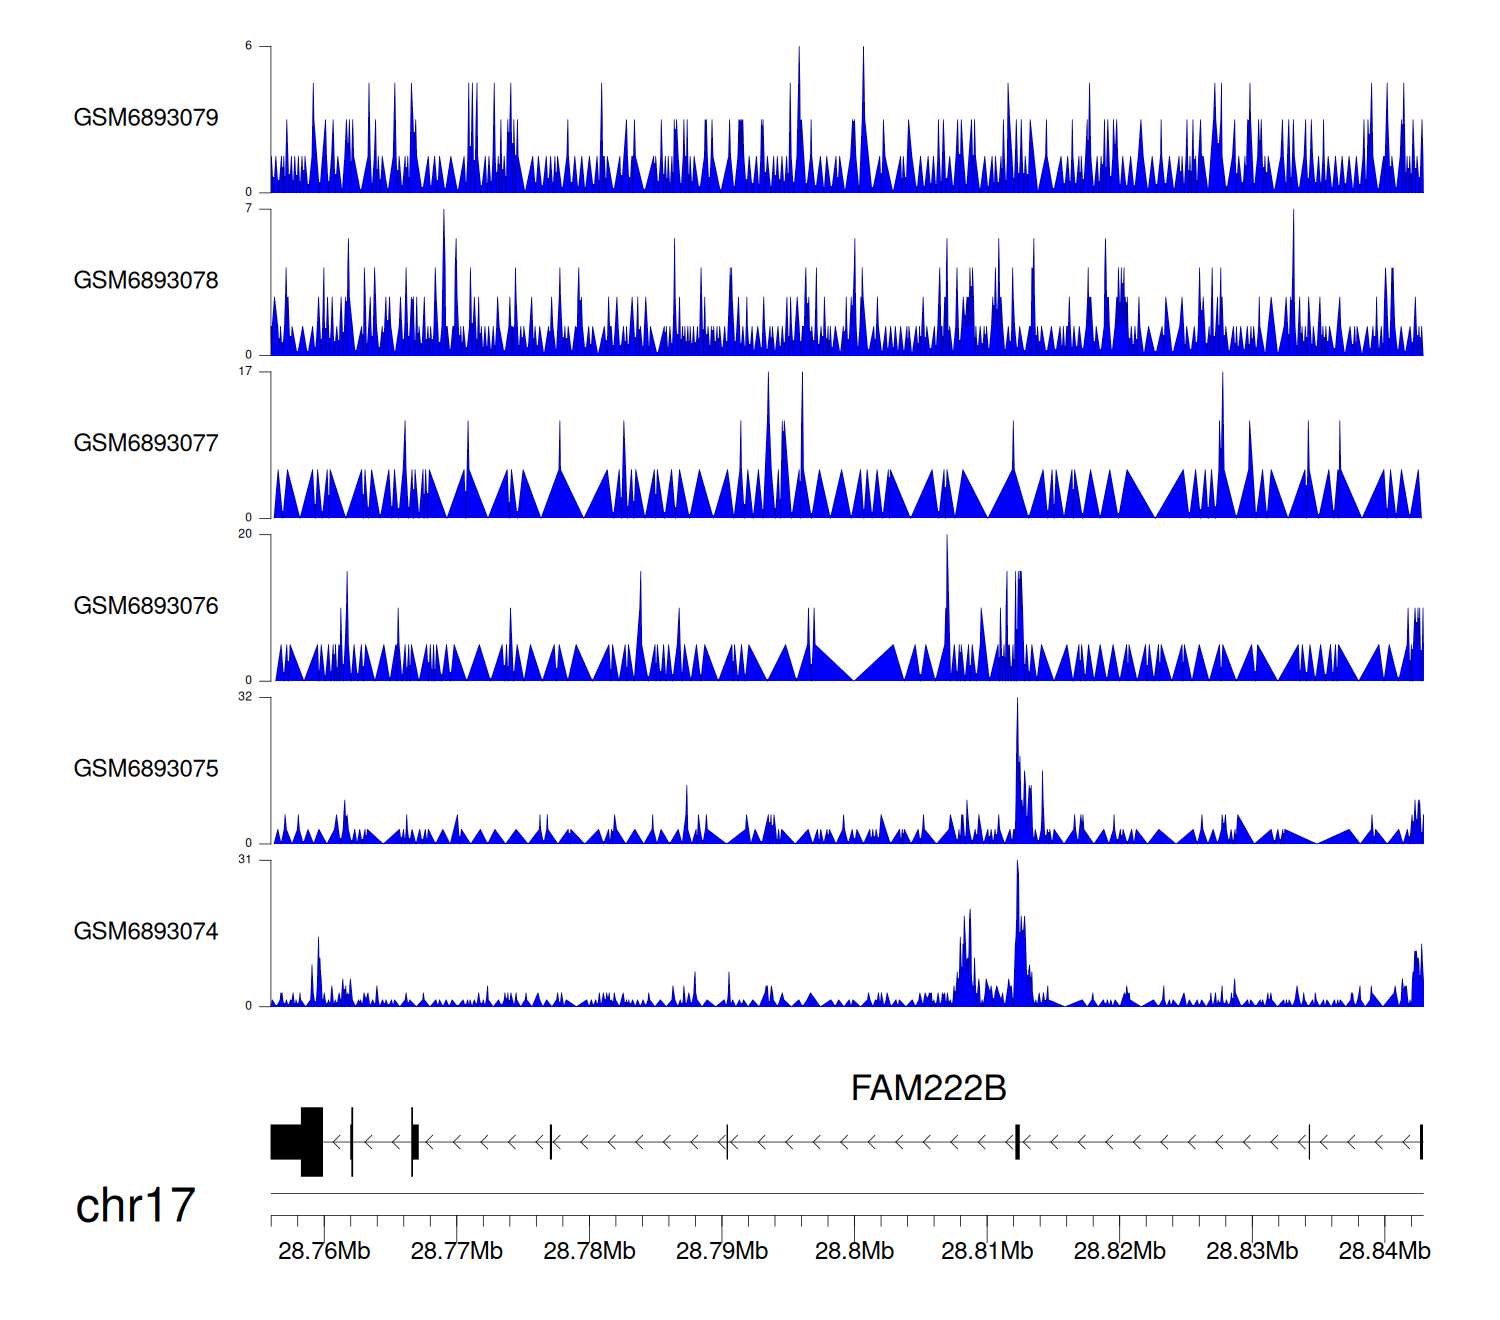Select the GSM6893078 track label

tap(146, 281)
